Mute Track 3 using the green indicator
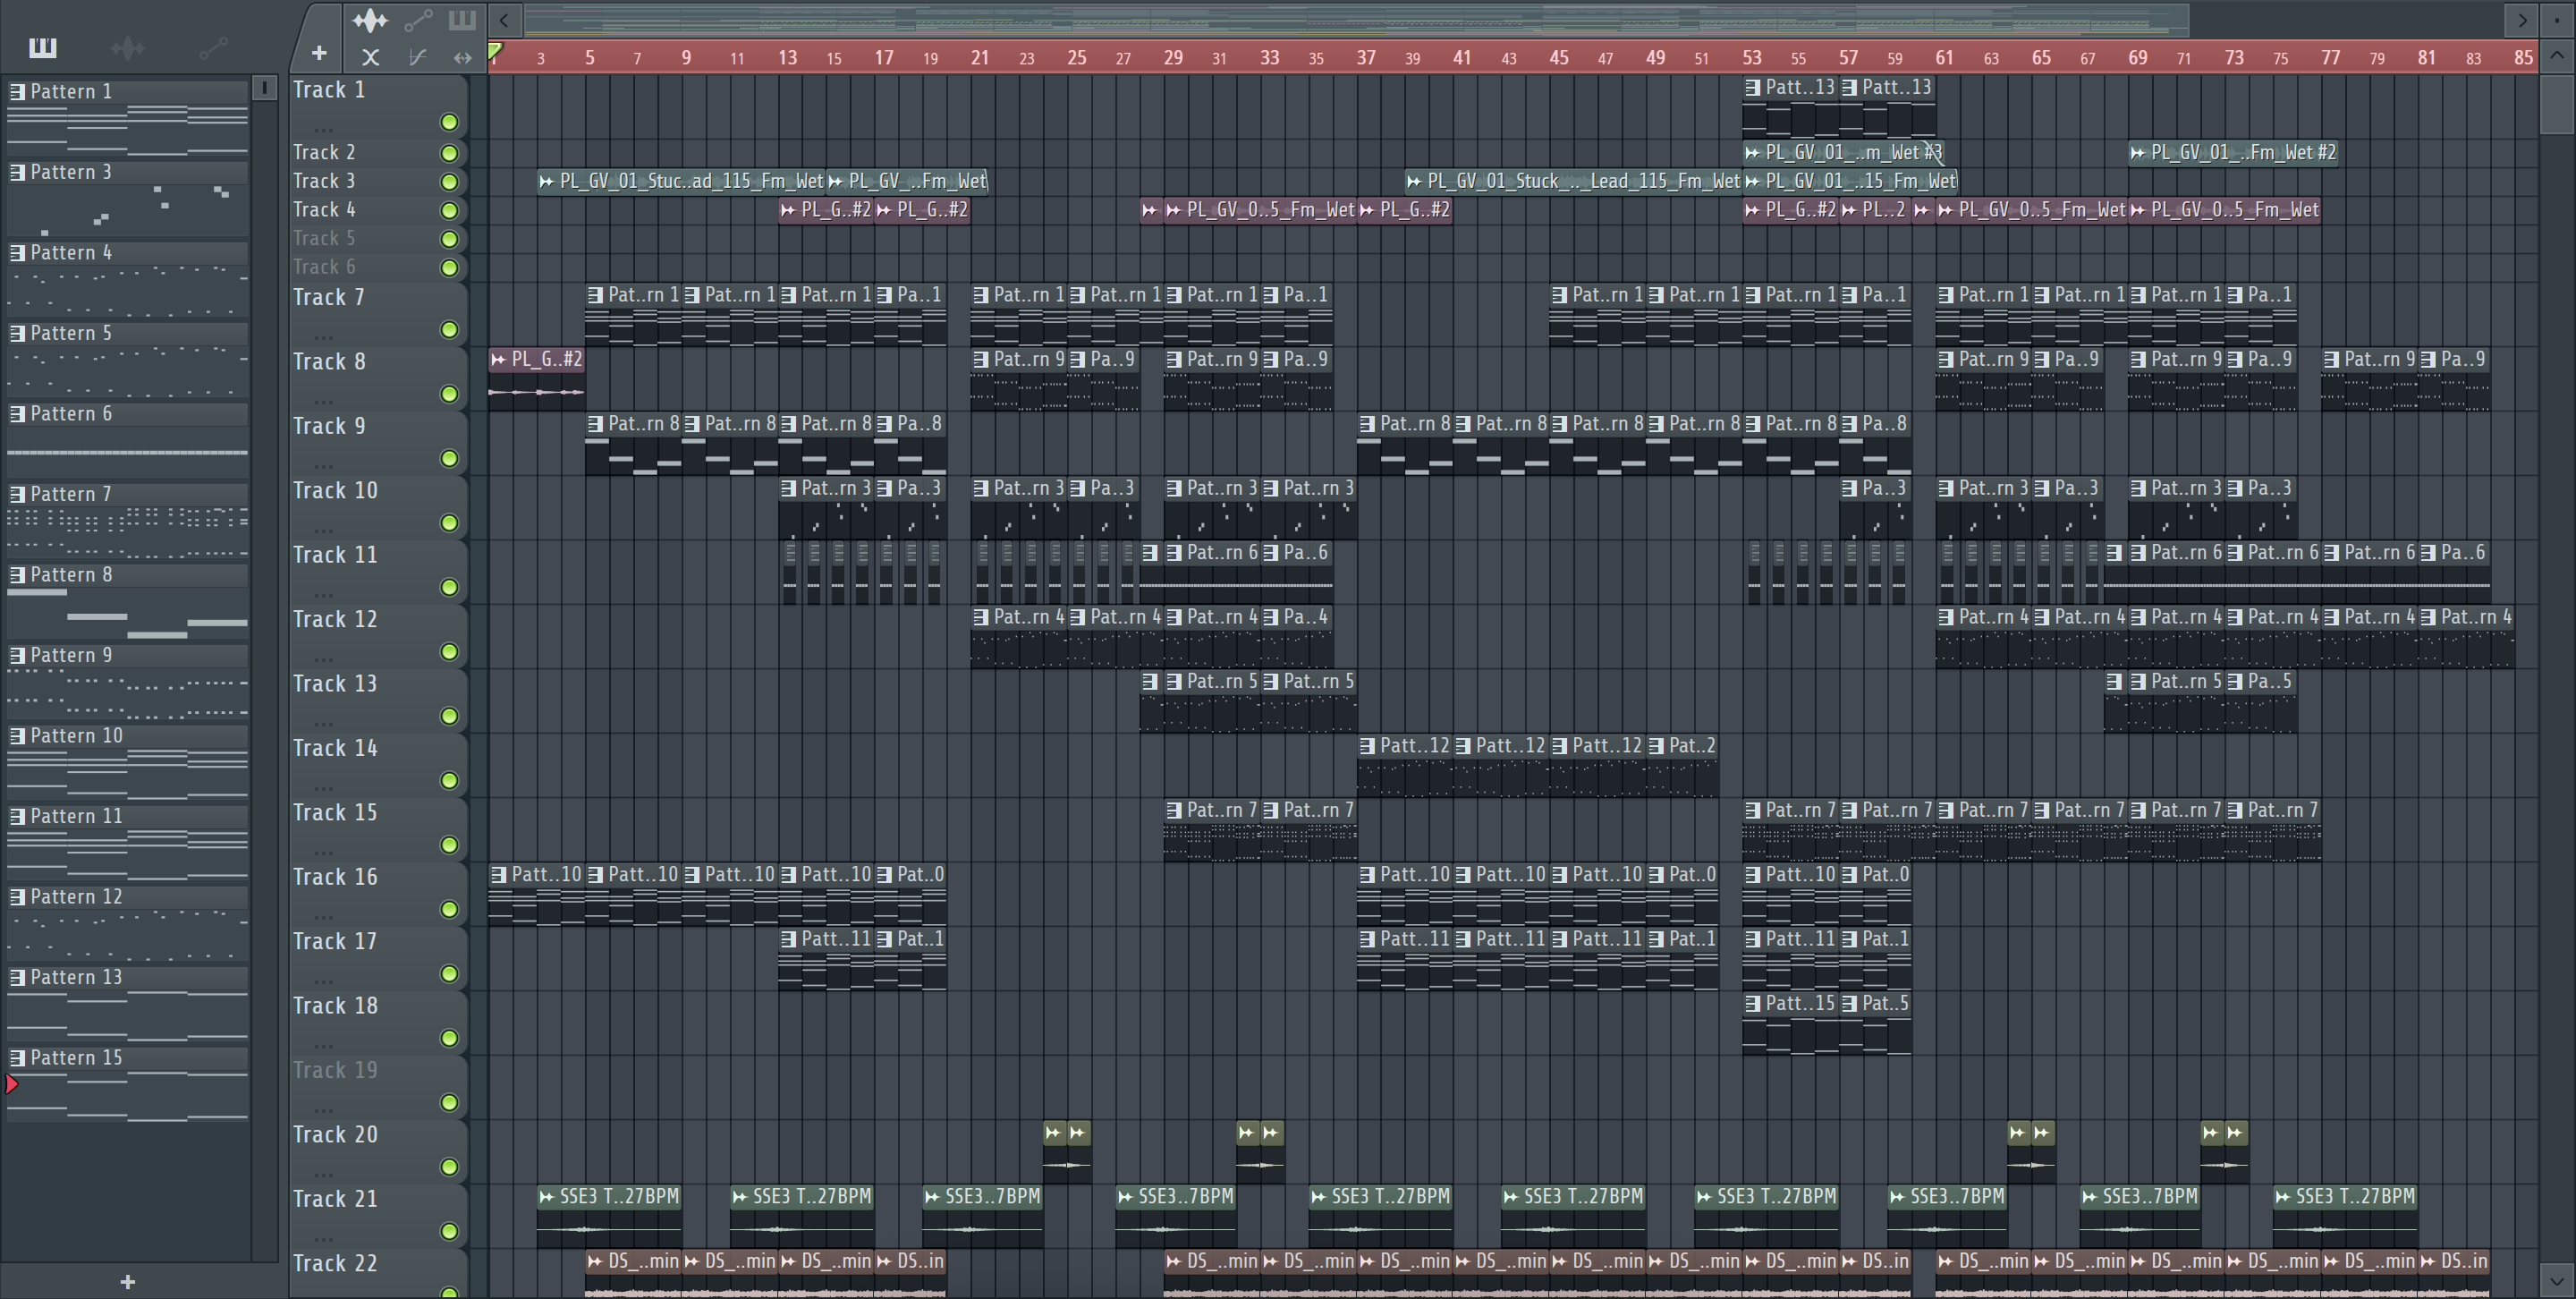The height and width of the screenshot is (1299, 2576). pos(449,182)
